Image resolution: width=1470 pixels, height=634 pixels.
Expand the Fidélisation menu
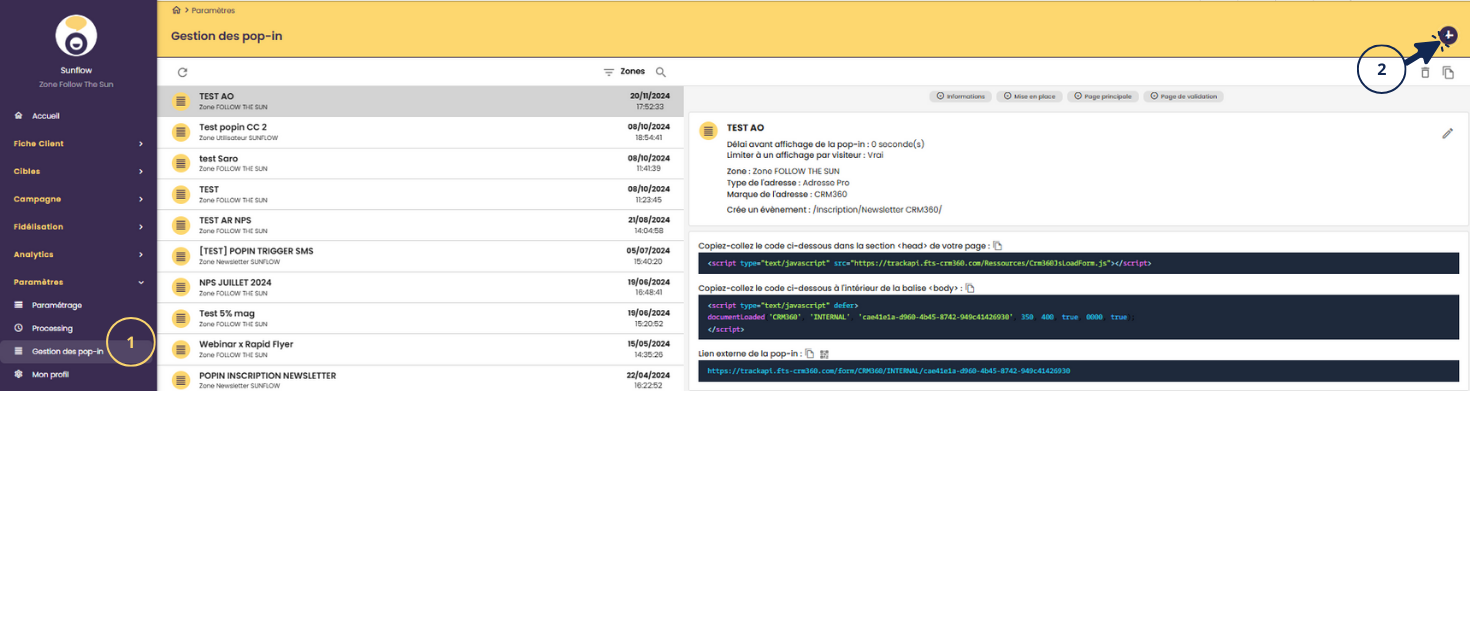coord(78,227)
